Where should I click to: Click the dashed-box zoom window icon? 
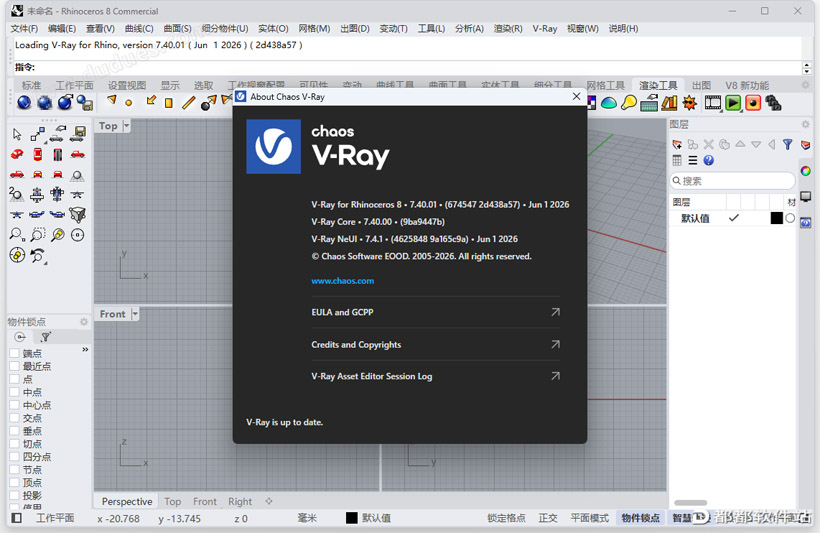38,234
